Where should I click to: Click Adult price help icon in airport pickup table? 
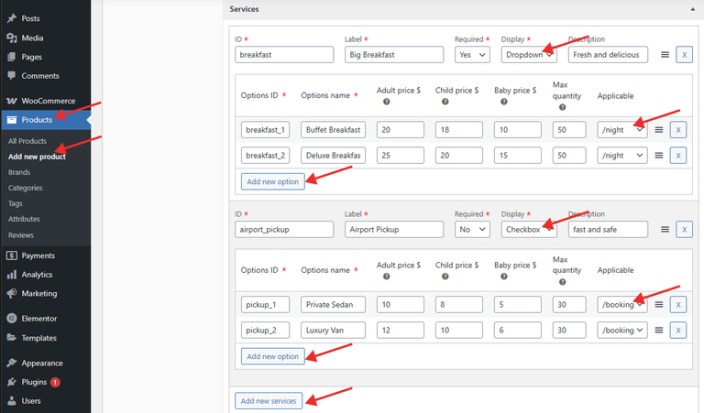[386, 277]
